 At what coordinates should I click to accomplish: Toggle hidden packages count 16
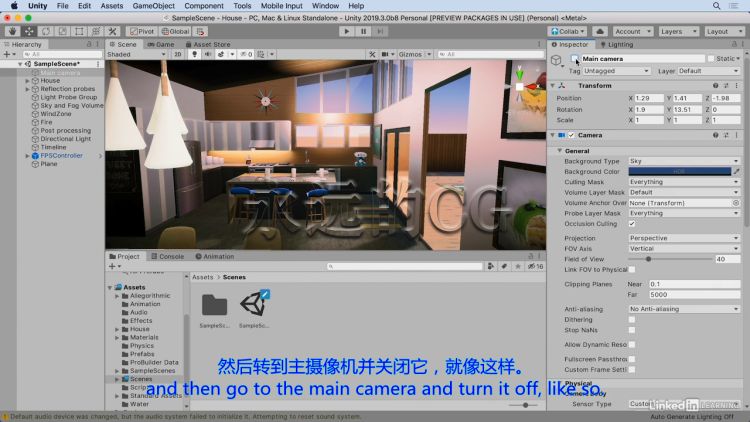pyautogui.click(x=535, y=266)
